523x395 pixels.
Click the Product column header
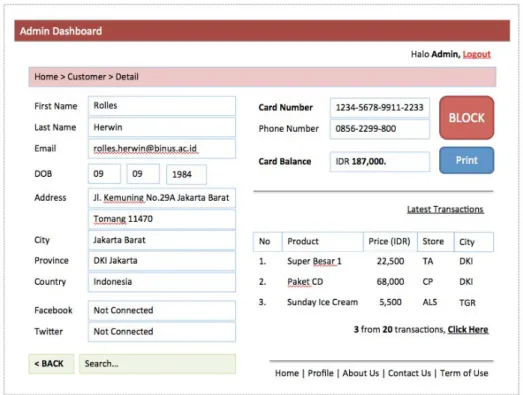tap(323, 242)
